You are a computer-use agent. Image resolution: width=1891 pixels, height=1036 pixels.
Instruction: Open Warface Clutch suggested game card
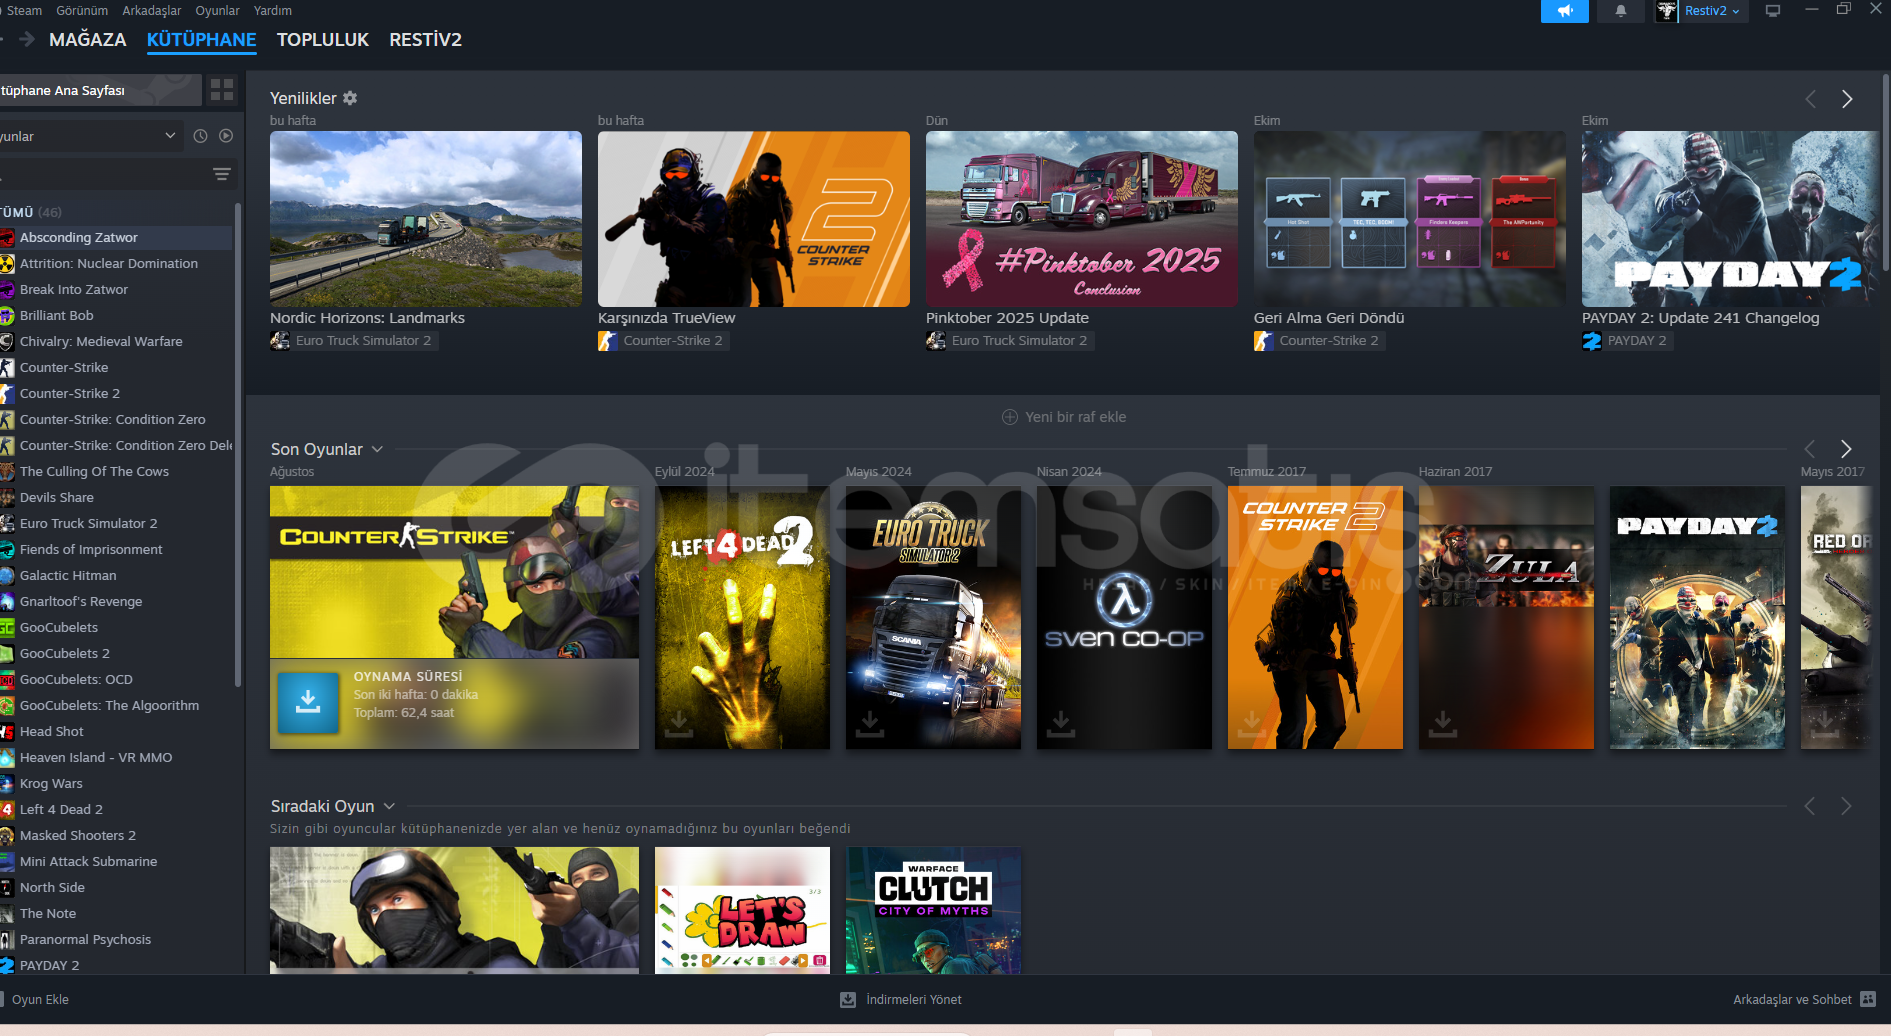coord(933,910)
